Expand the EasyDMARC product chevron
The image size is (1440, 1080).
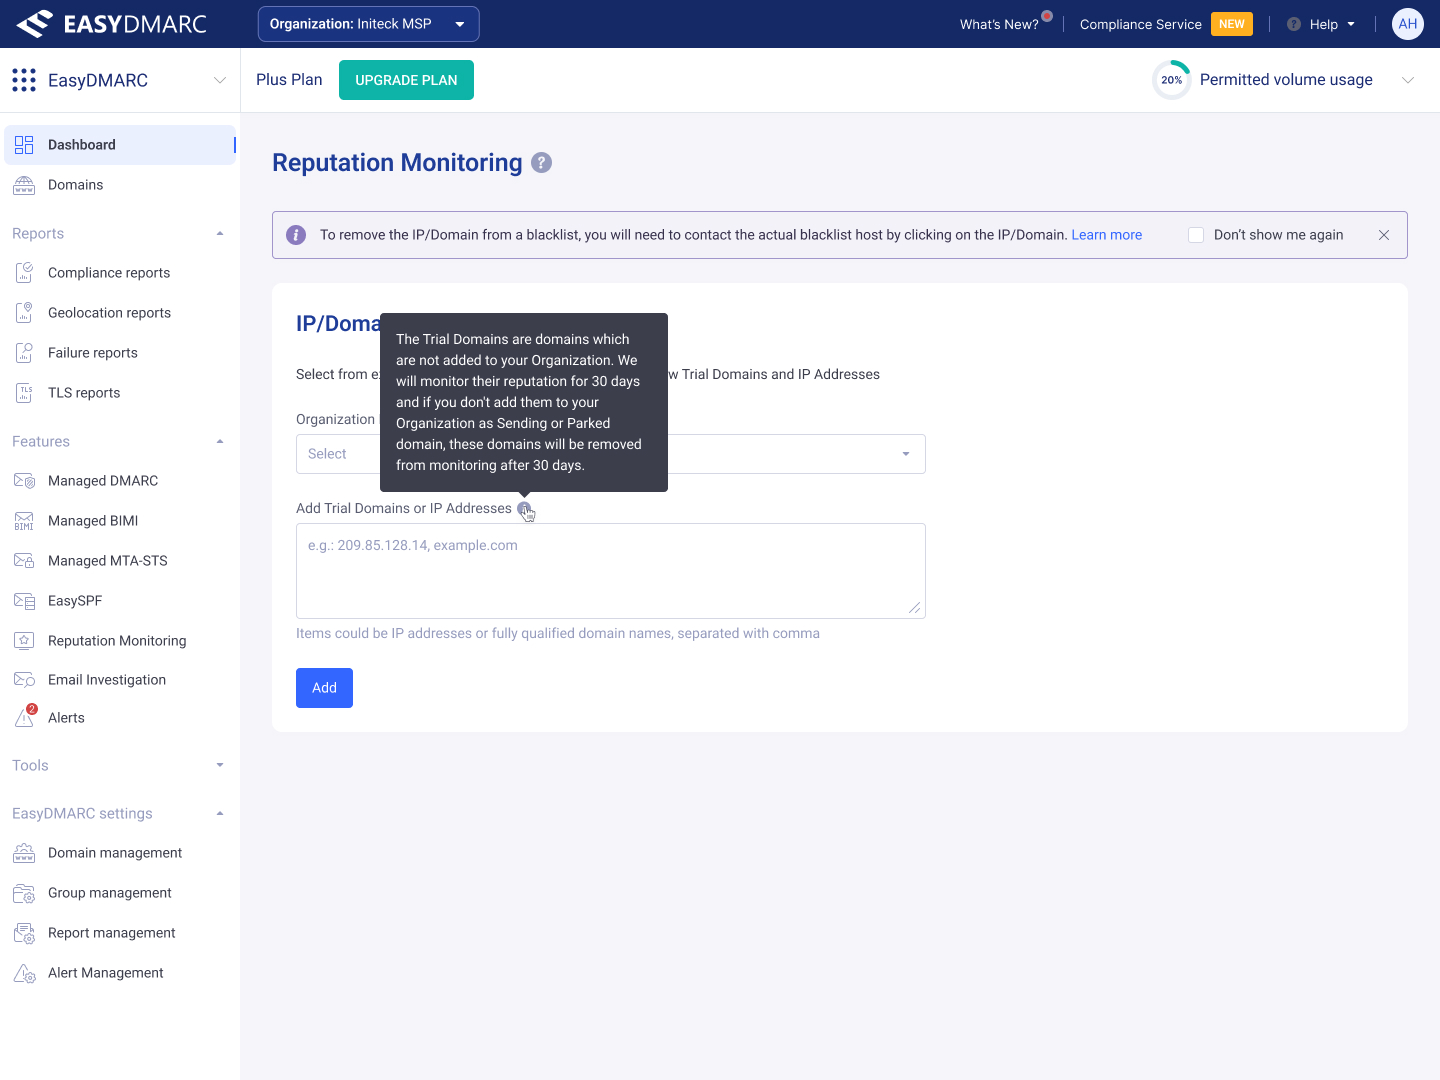click(x=220, y=80)
